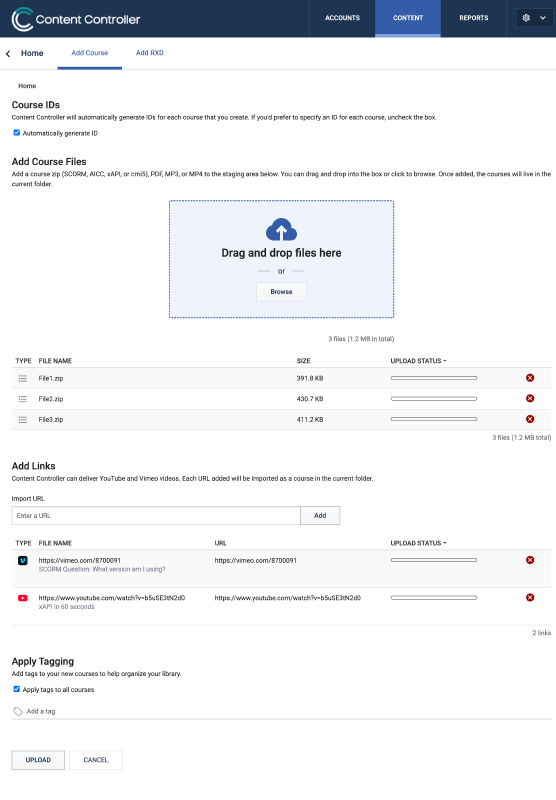556x800 pixels.
Task: Click the 391.8 KB size cell
Action: coord(310,379)
